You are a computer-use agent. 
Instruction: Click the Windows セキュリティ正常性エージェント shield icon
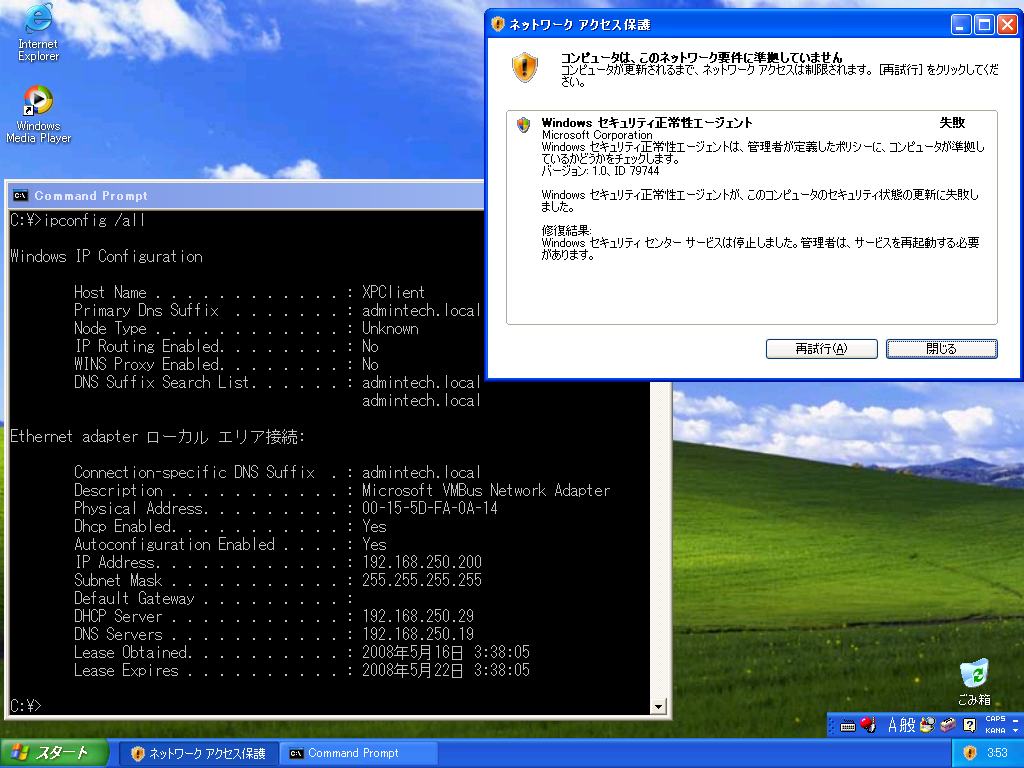[523, 125]
